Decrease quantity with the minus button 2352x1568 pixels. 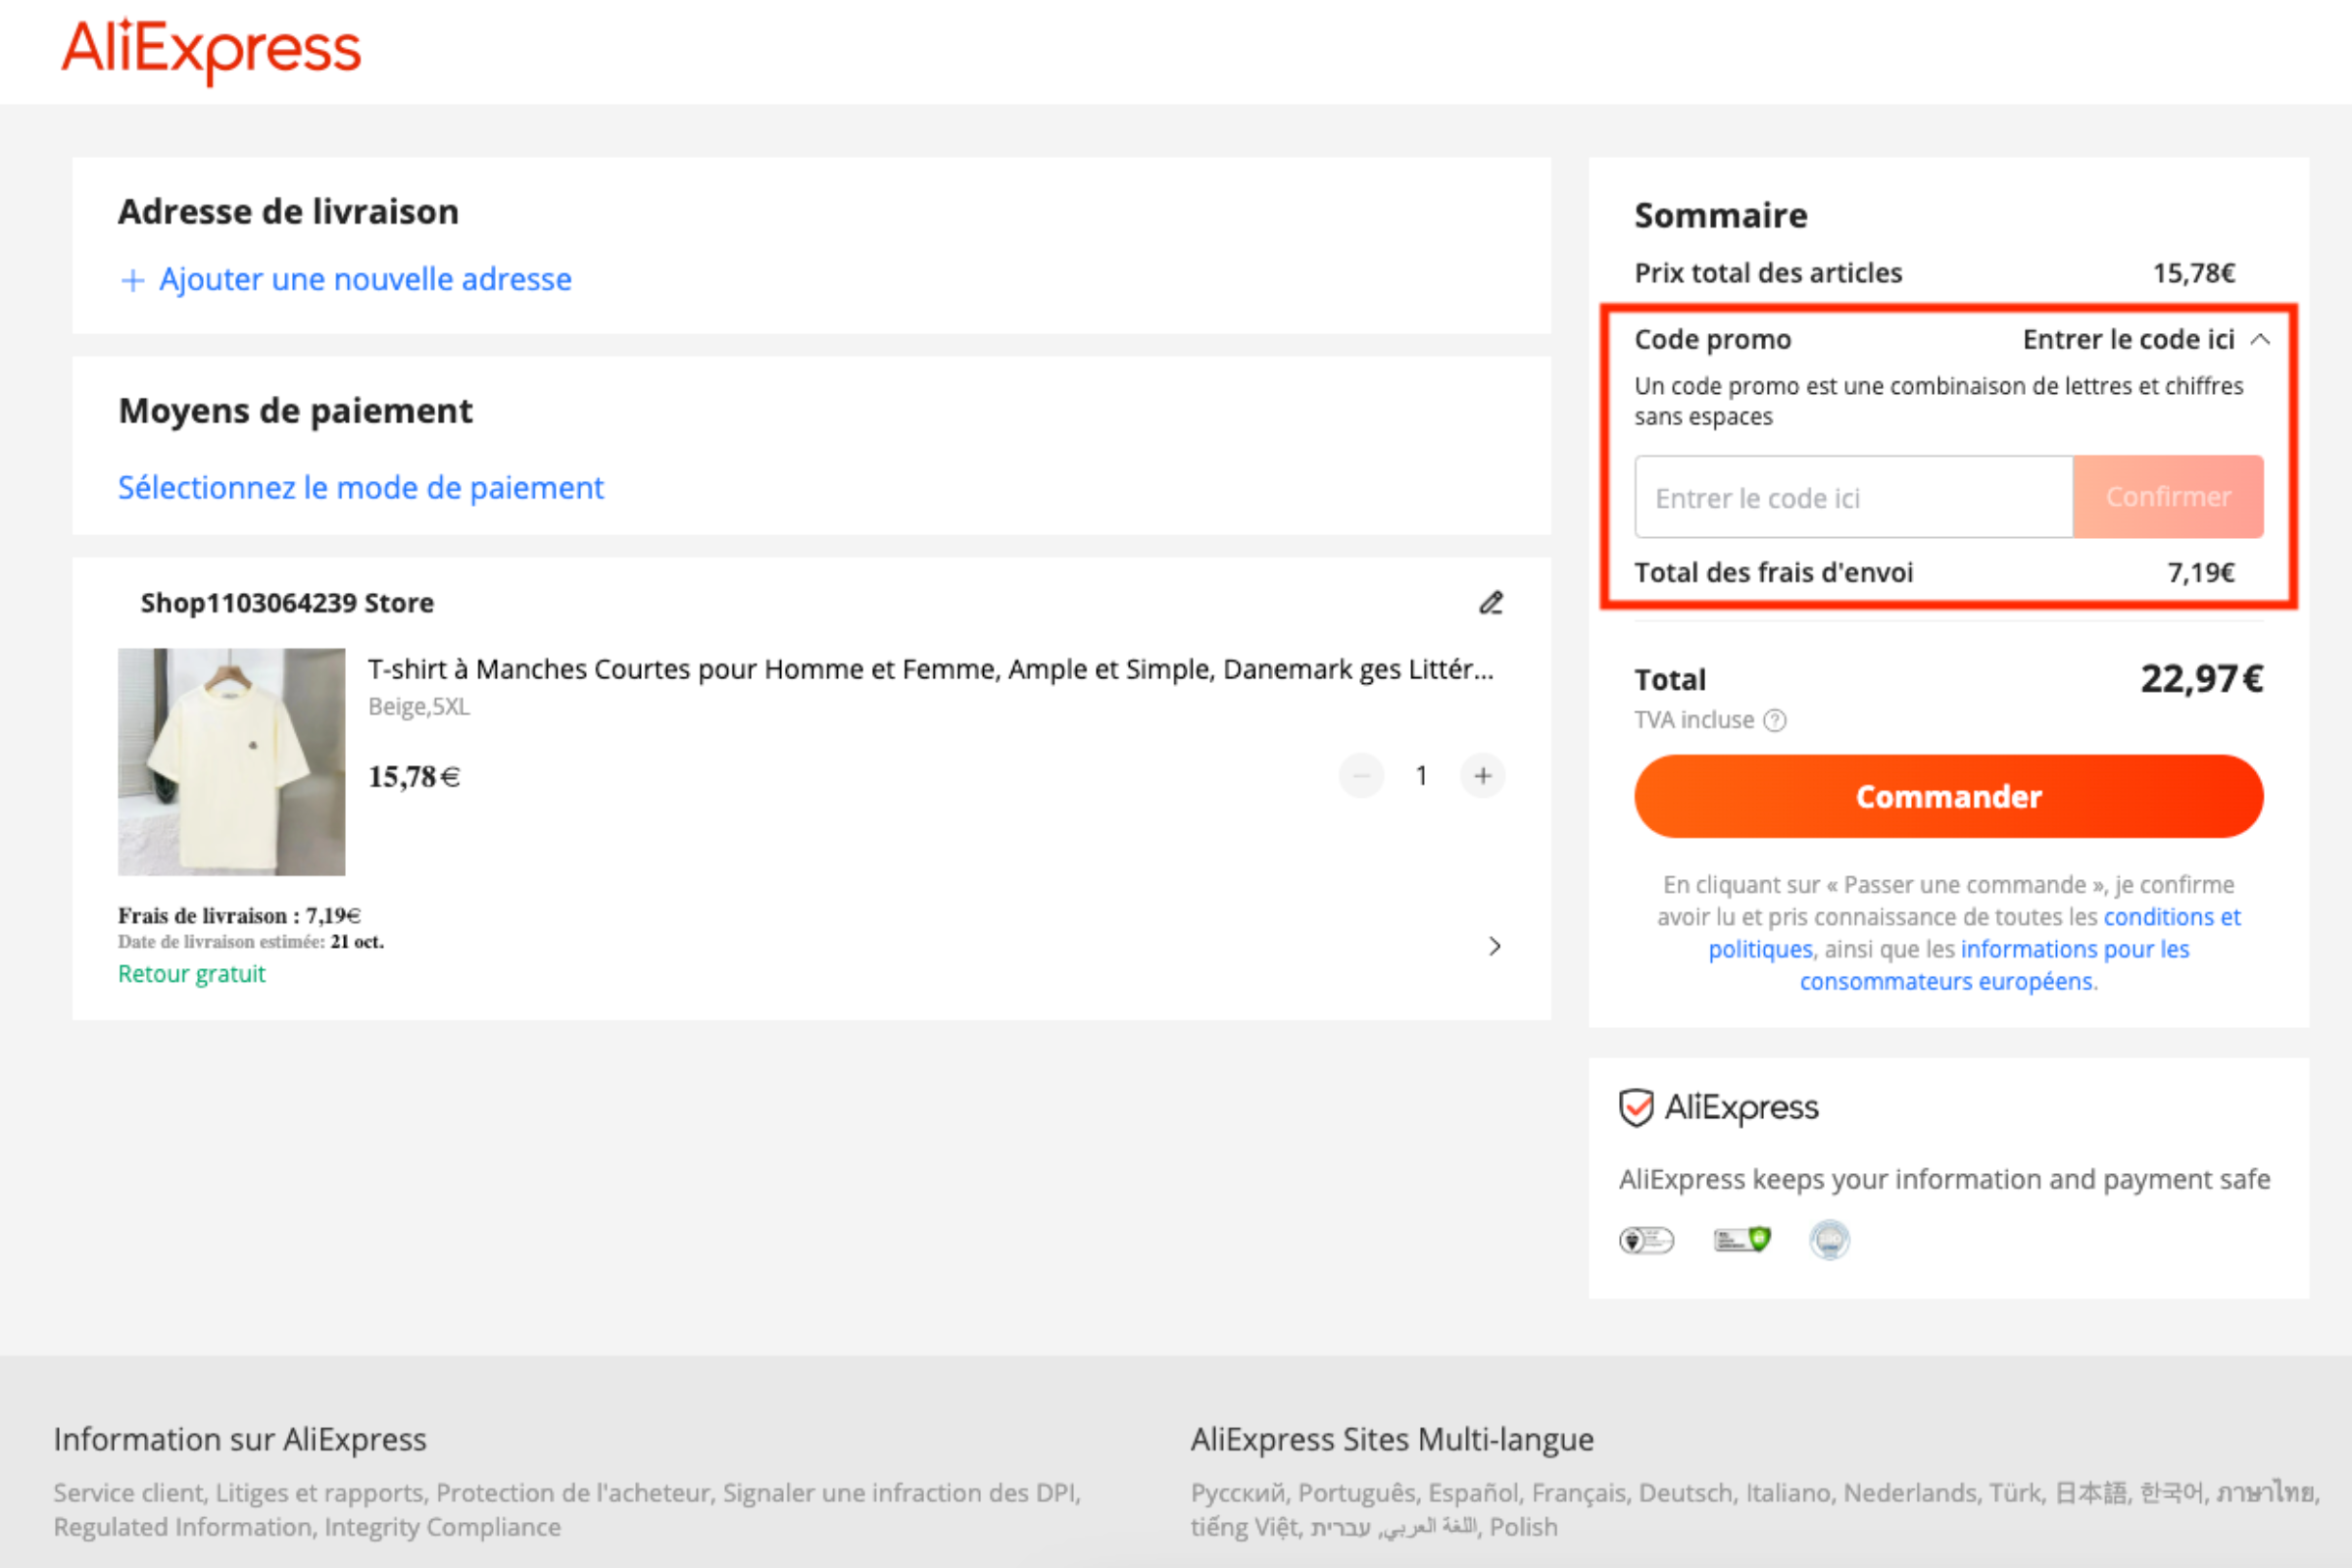click(x=1361, y=776)
